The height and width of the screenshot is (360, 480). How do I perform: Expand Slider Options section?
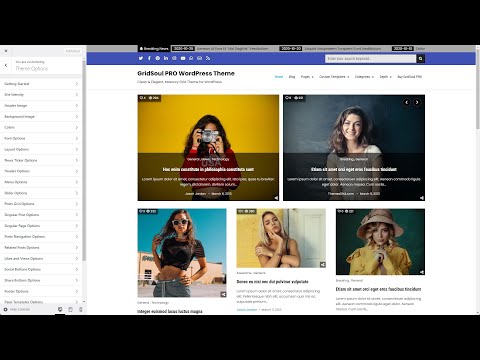pyautogui.click(x=41, y=193)
